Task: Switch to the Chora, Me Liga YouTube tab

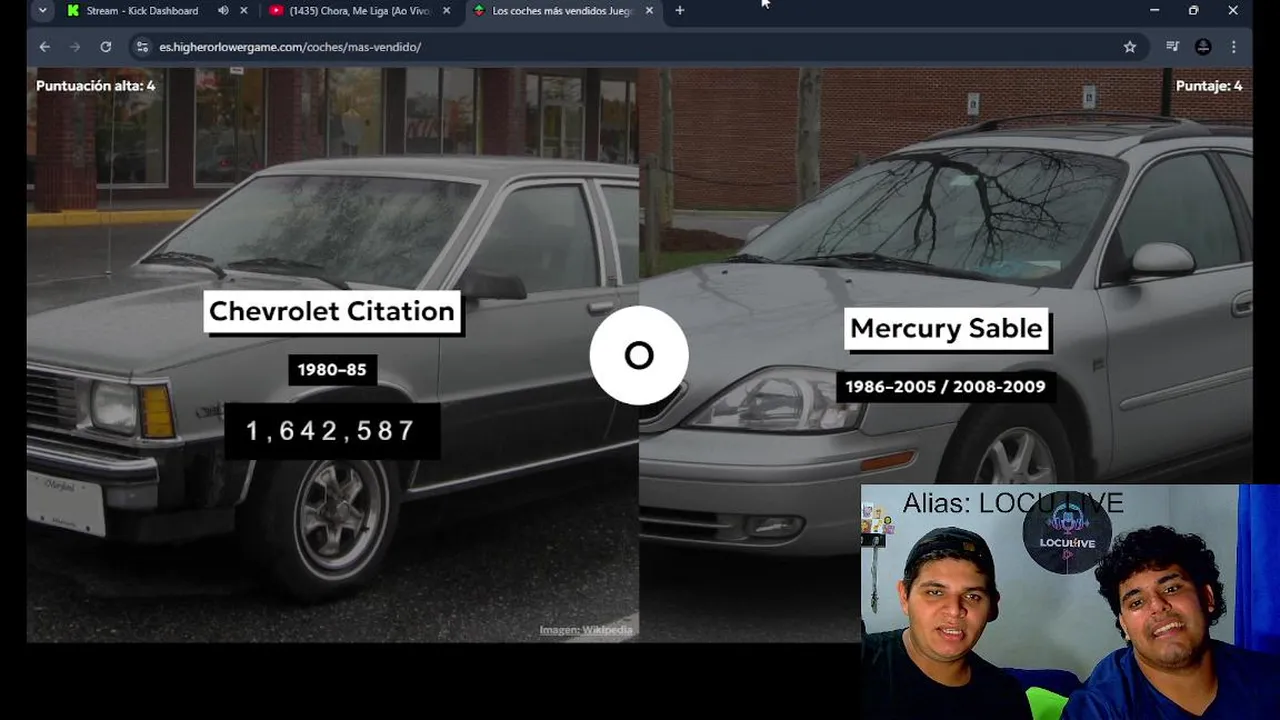Action: pyautogui.click(x=350, y=11)
